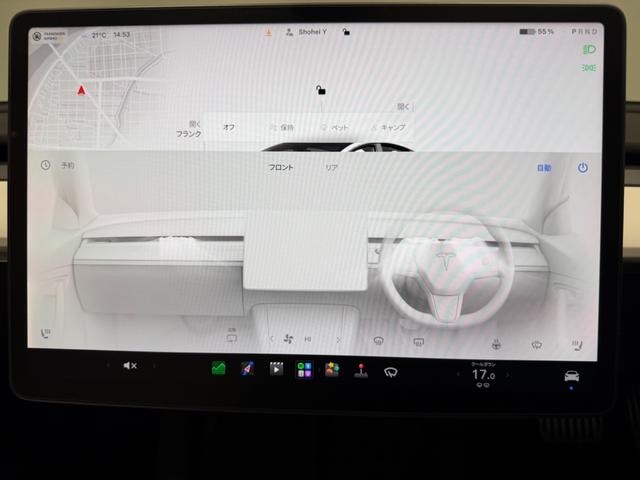The image size is (640, 480).
Task: Tap the green parking lights indicator icon
Action: pyautogui.click(x=589, y=68)
